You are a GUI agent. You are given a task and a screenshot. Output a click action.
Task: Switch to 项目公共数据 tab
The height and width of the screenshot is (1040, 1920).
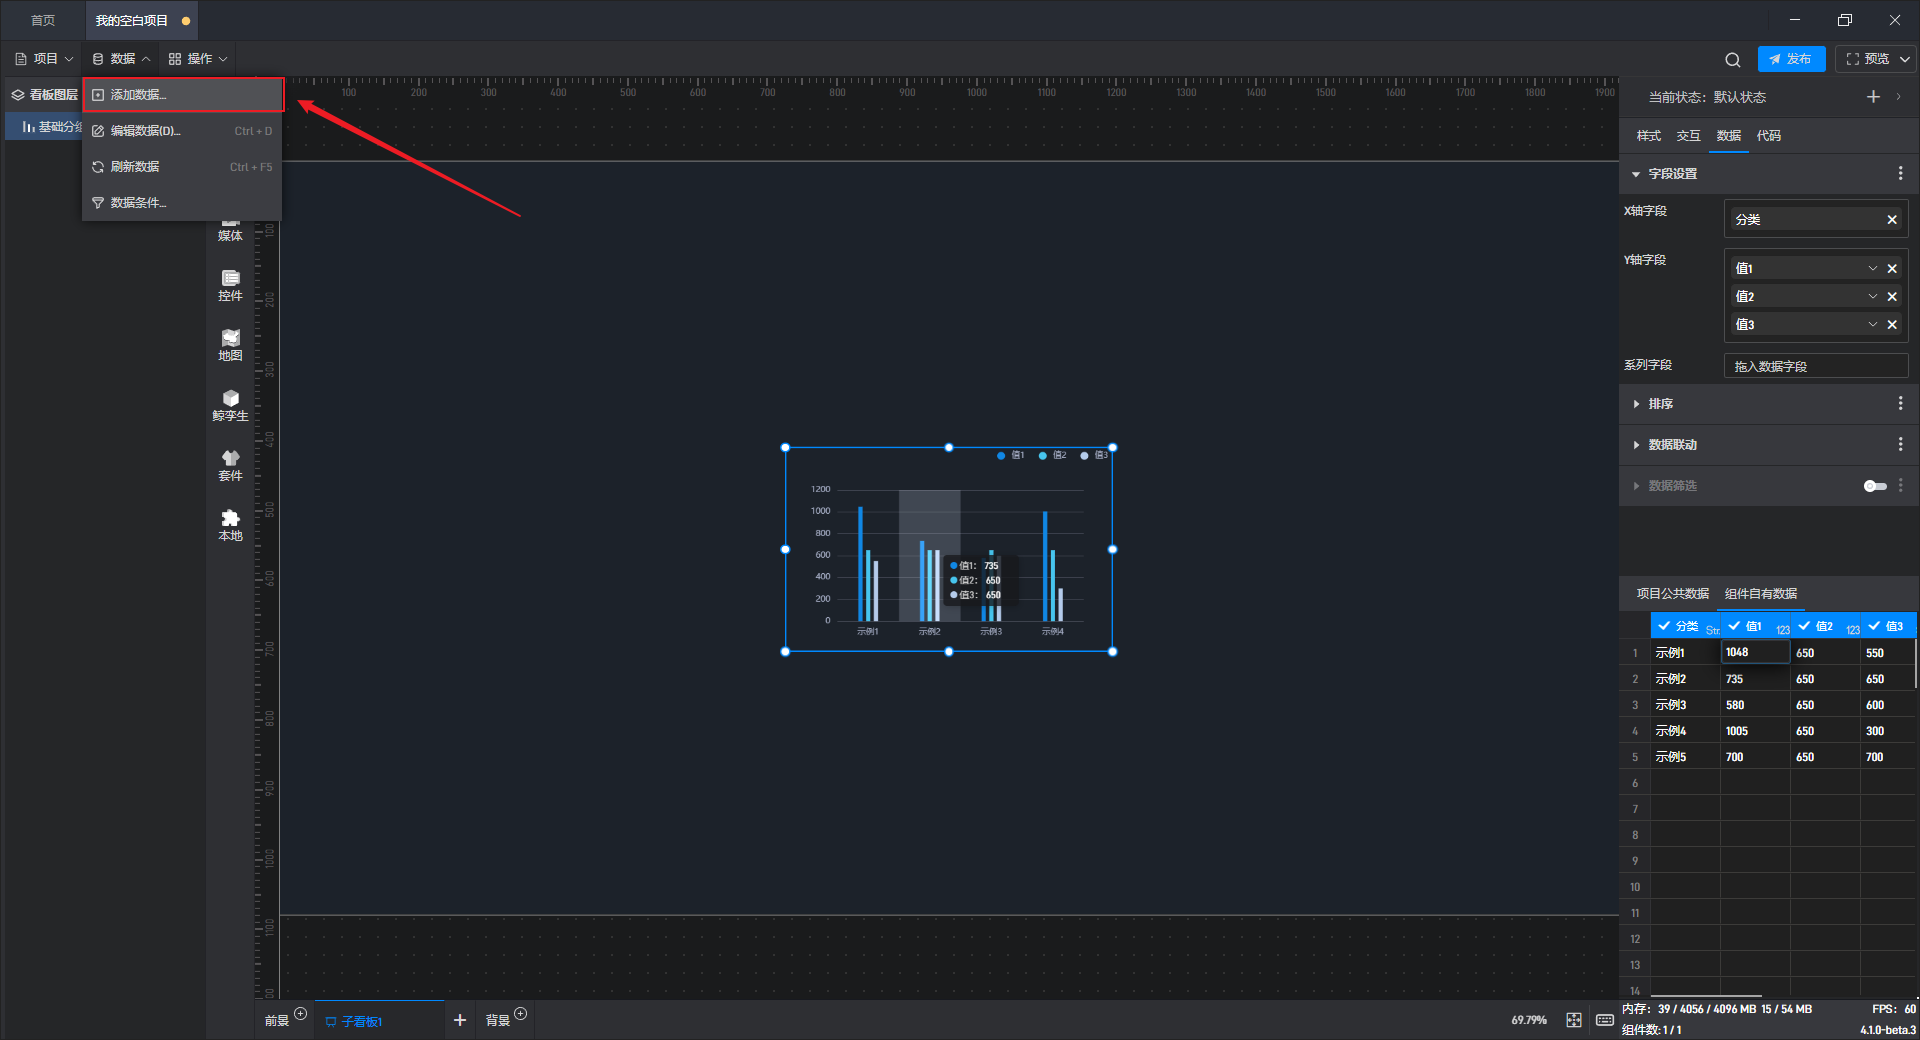1672,594
